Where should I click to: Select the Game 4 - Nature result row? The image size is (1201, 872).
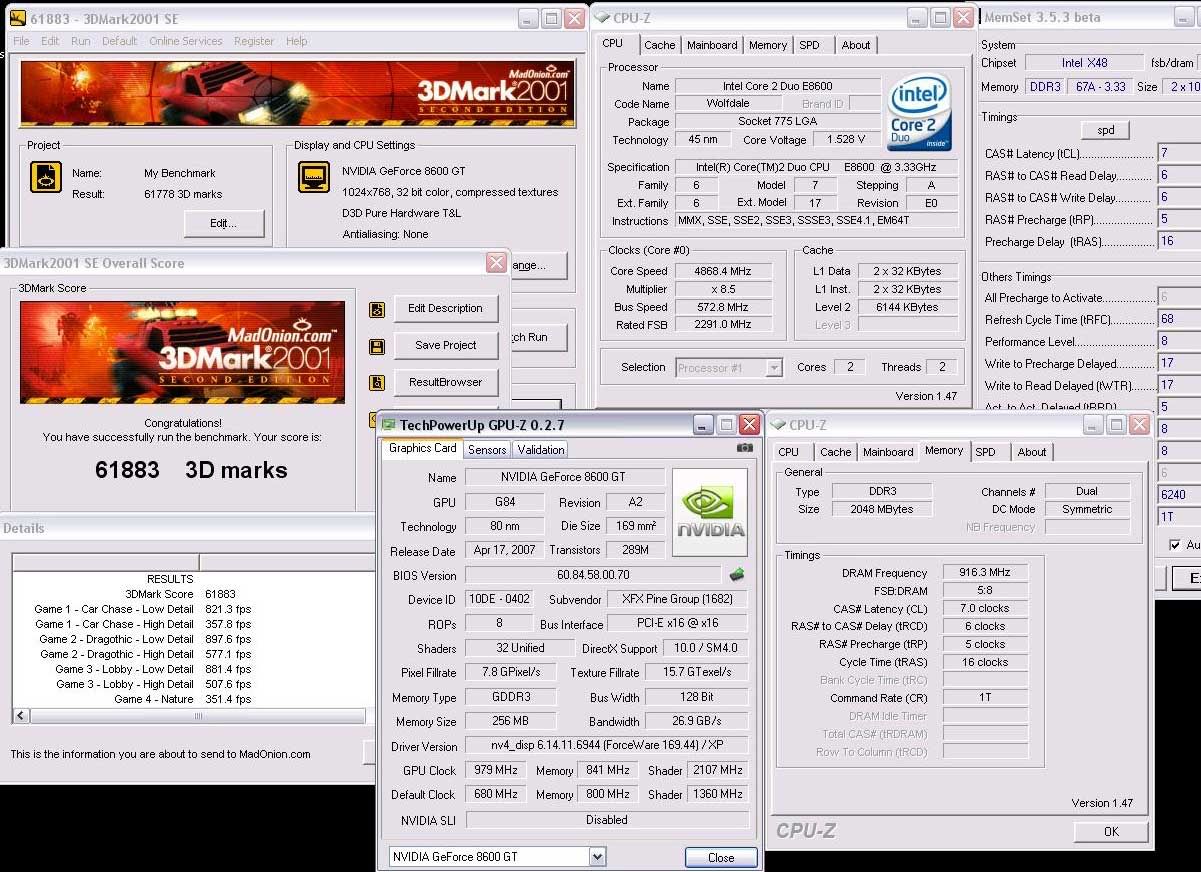coord(183,699)
